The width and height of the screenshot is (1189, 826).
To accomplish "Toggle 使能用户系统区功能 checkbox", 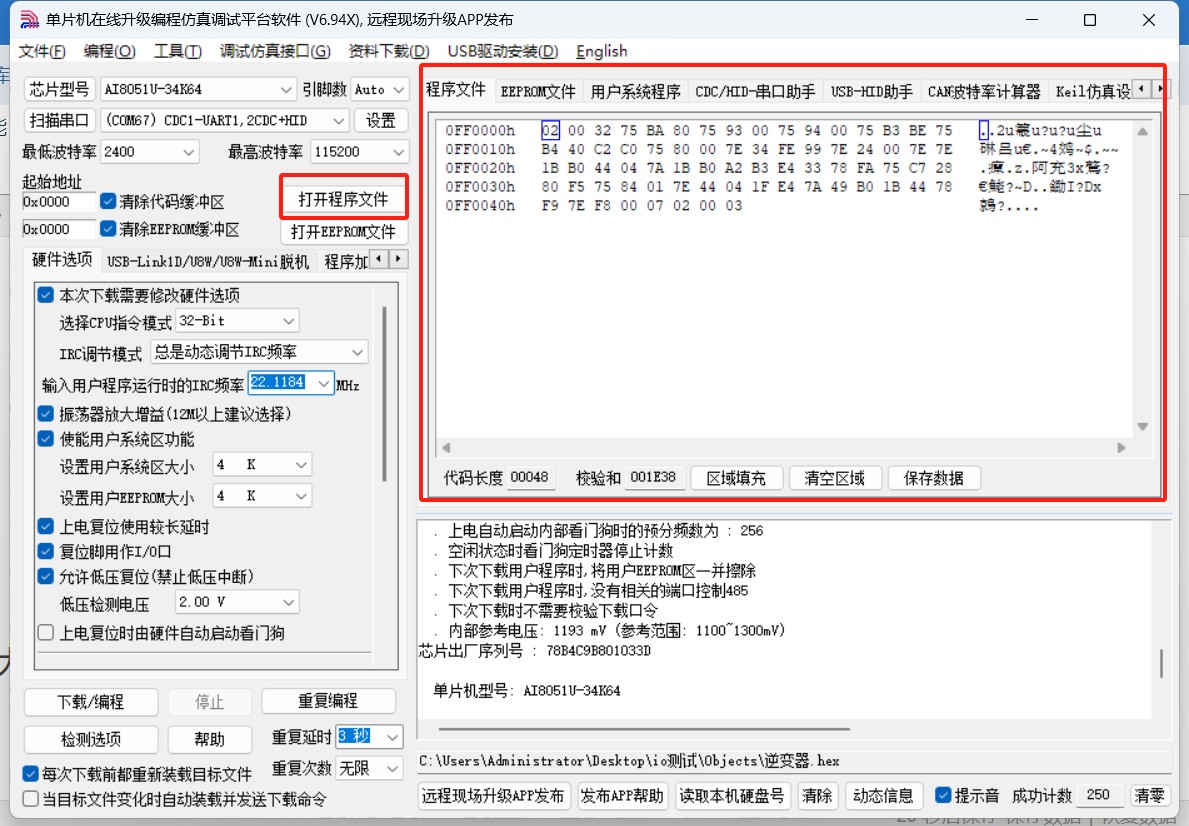I will pos(46,438).
